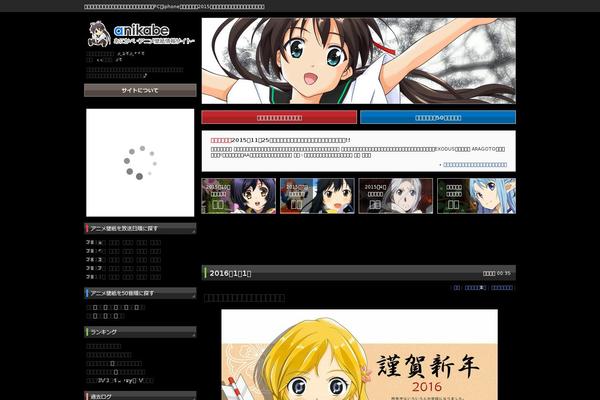Click the loading spinner widget box
The image size is (600, 400).
click(x=140, y=163)
